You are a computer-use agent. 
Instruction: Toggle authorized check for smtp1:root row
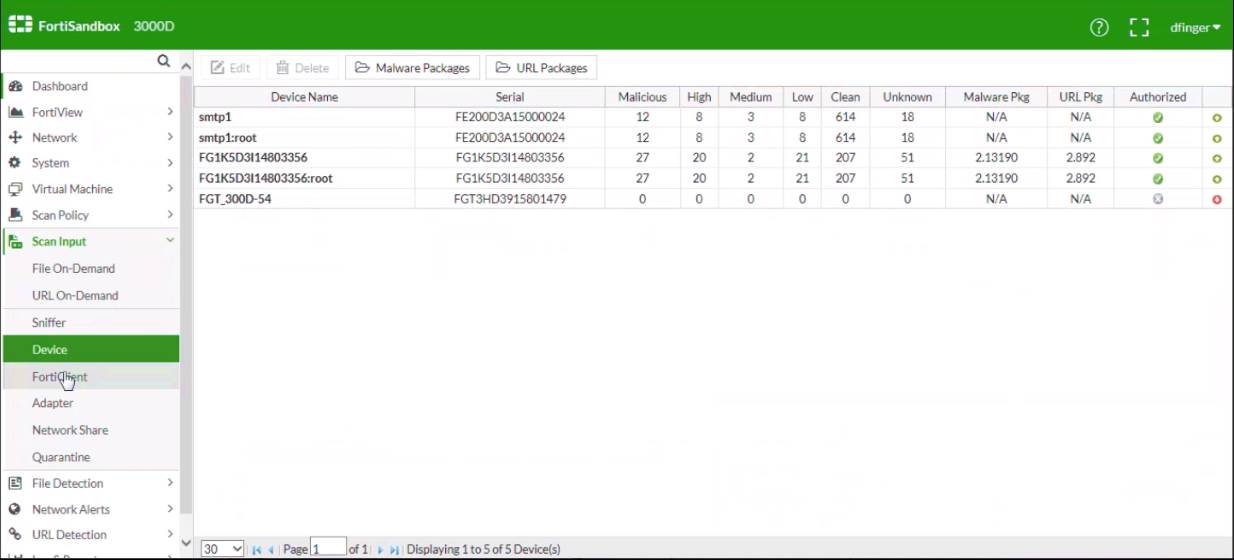click(1158, 138)
